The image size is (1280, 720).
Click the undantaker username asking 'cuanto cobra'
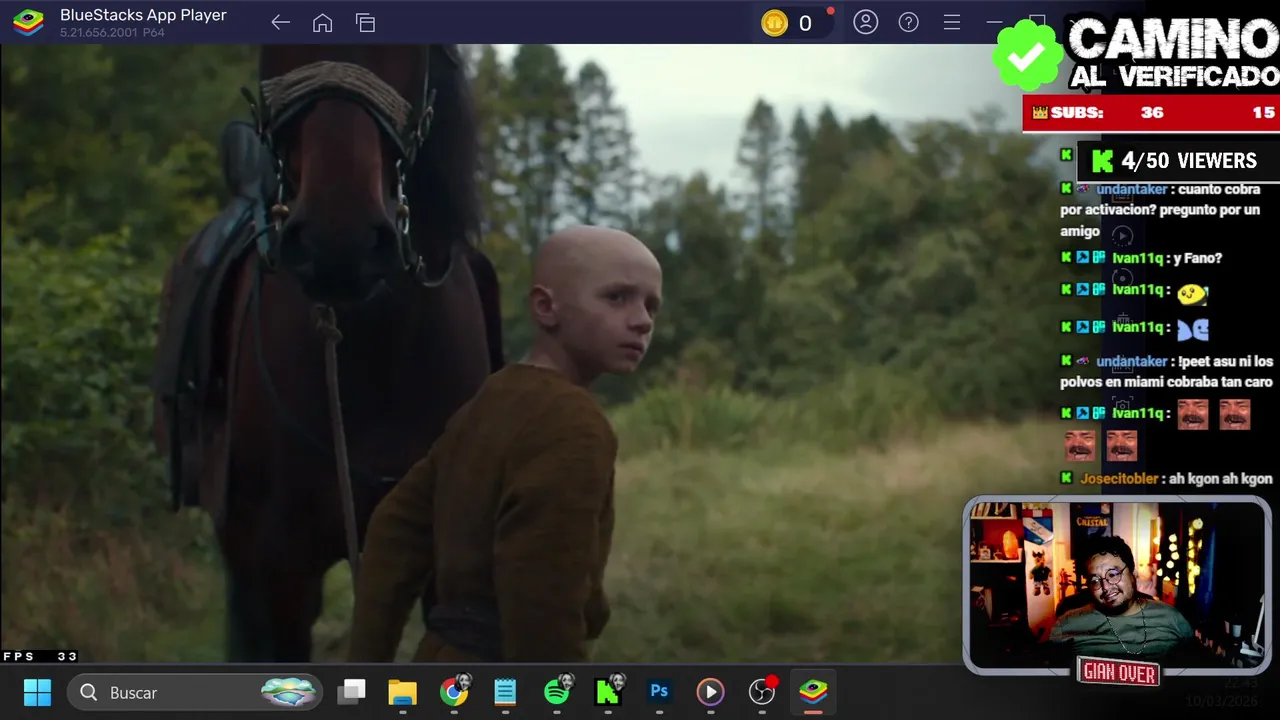1131,189
